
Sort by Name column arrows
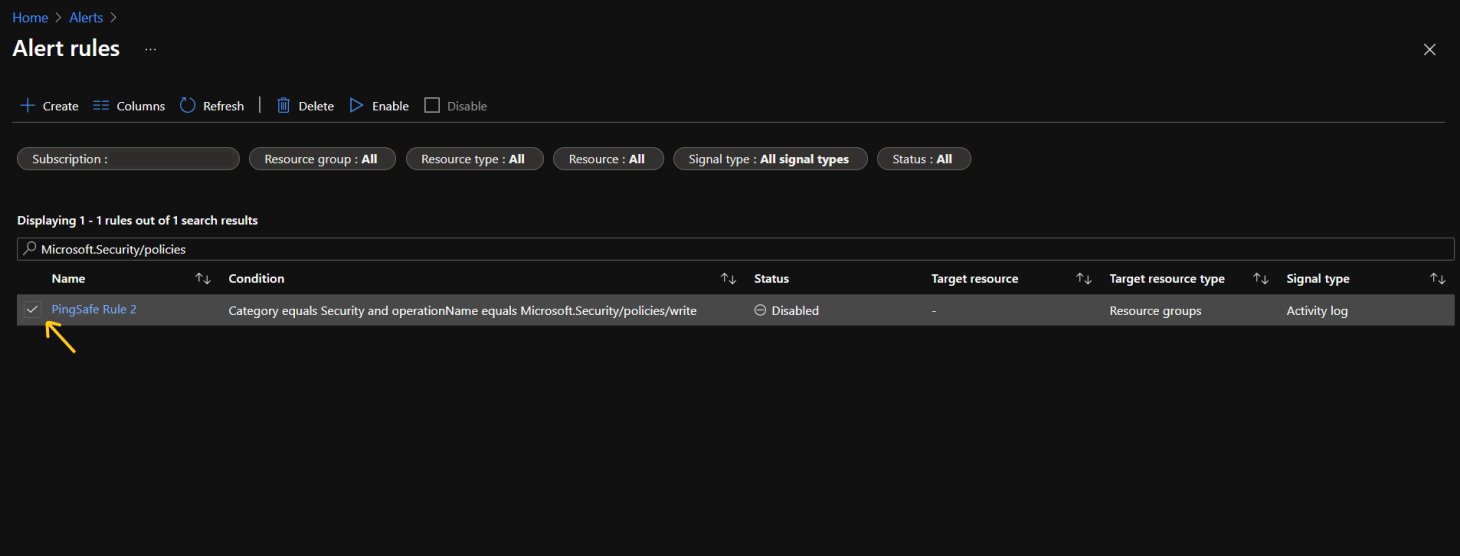tap(203, 279)
